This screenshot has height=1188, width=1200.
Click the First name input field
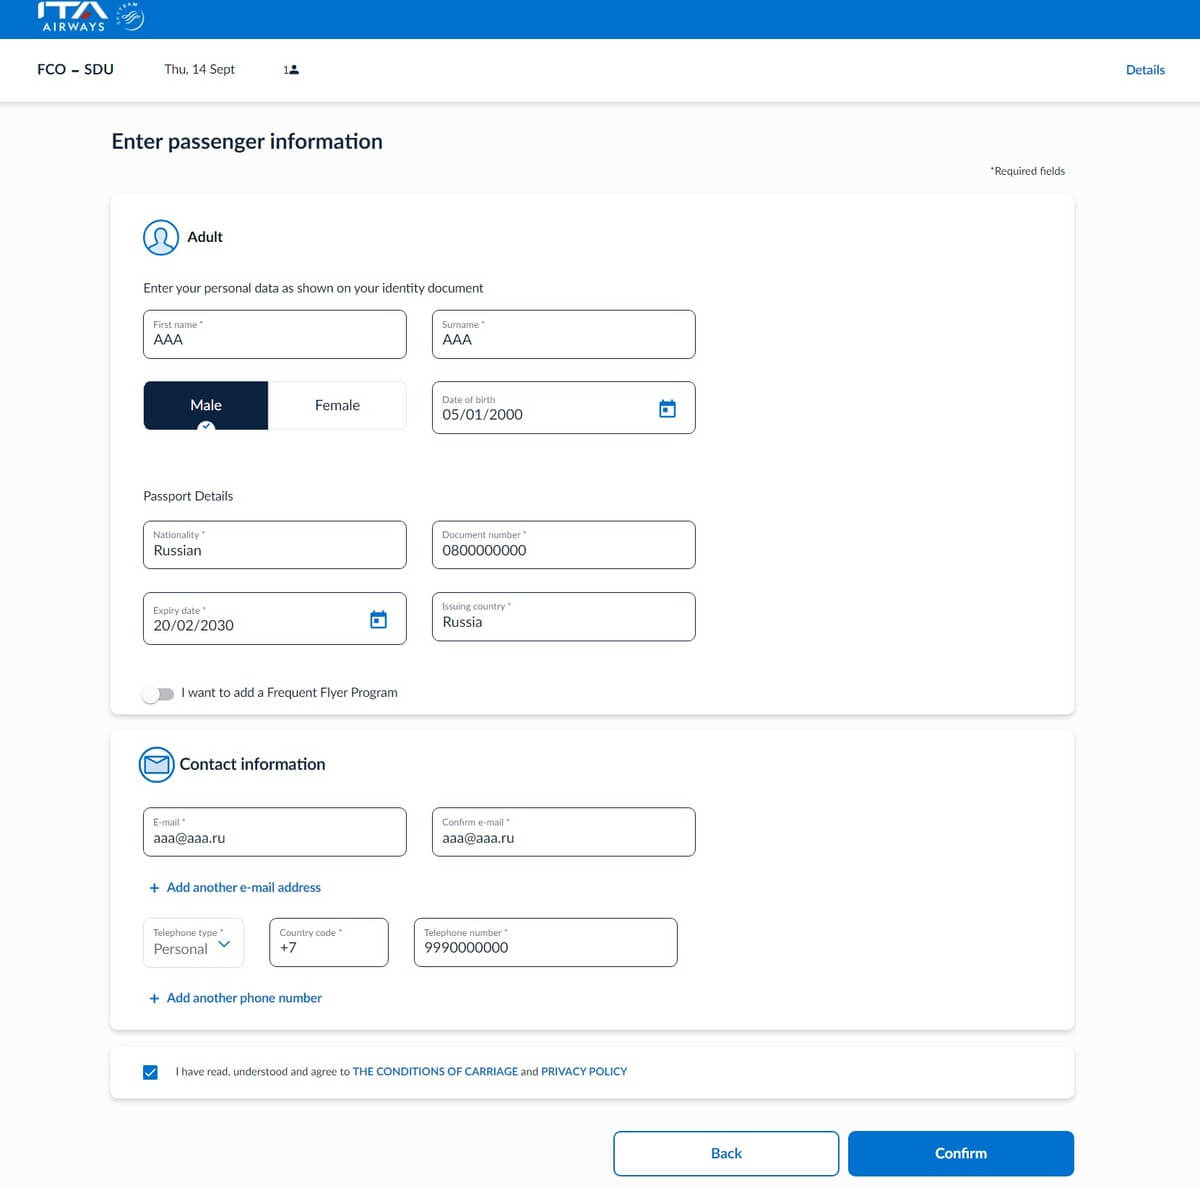(275, 334)
